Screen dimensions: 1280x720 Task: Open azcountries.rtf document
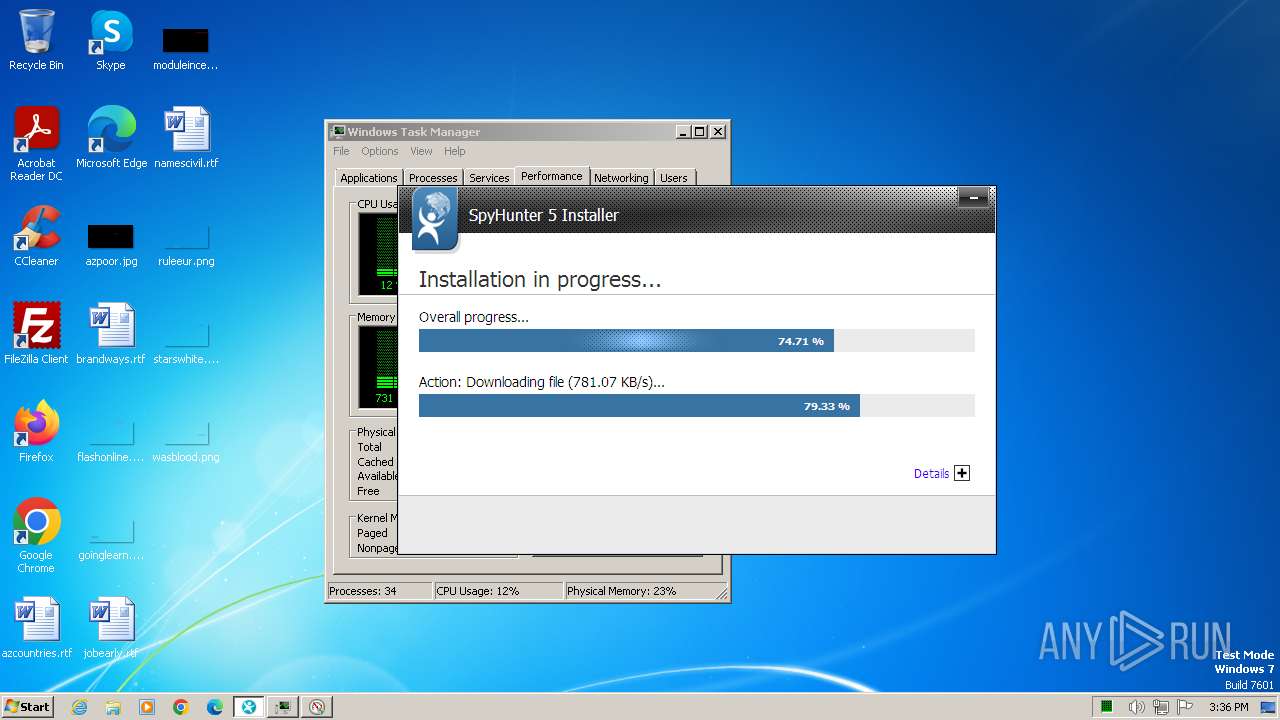click(37, 628)
